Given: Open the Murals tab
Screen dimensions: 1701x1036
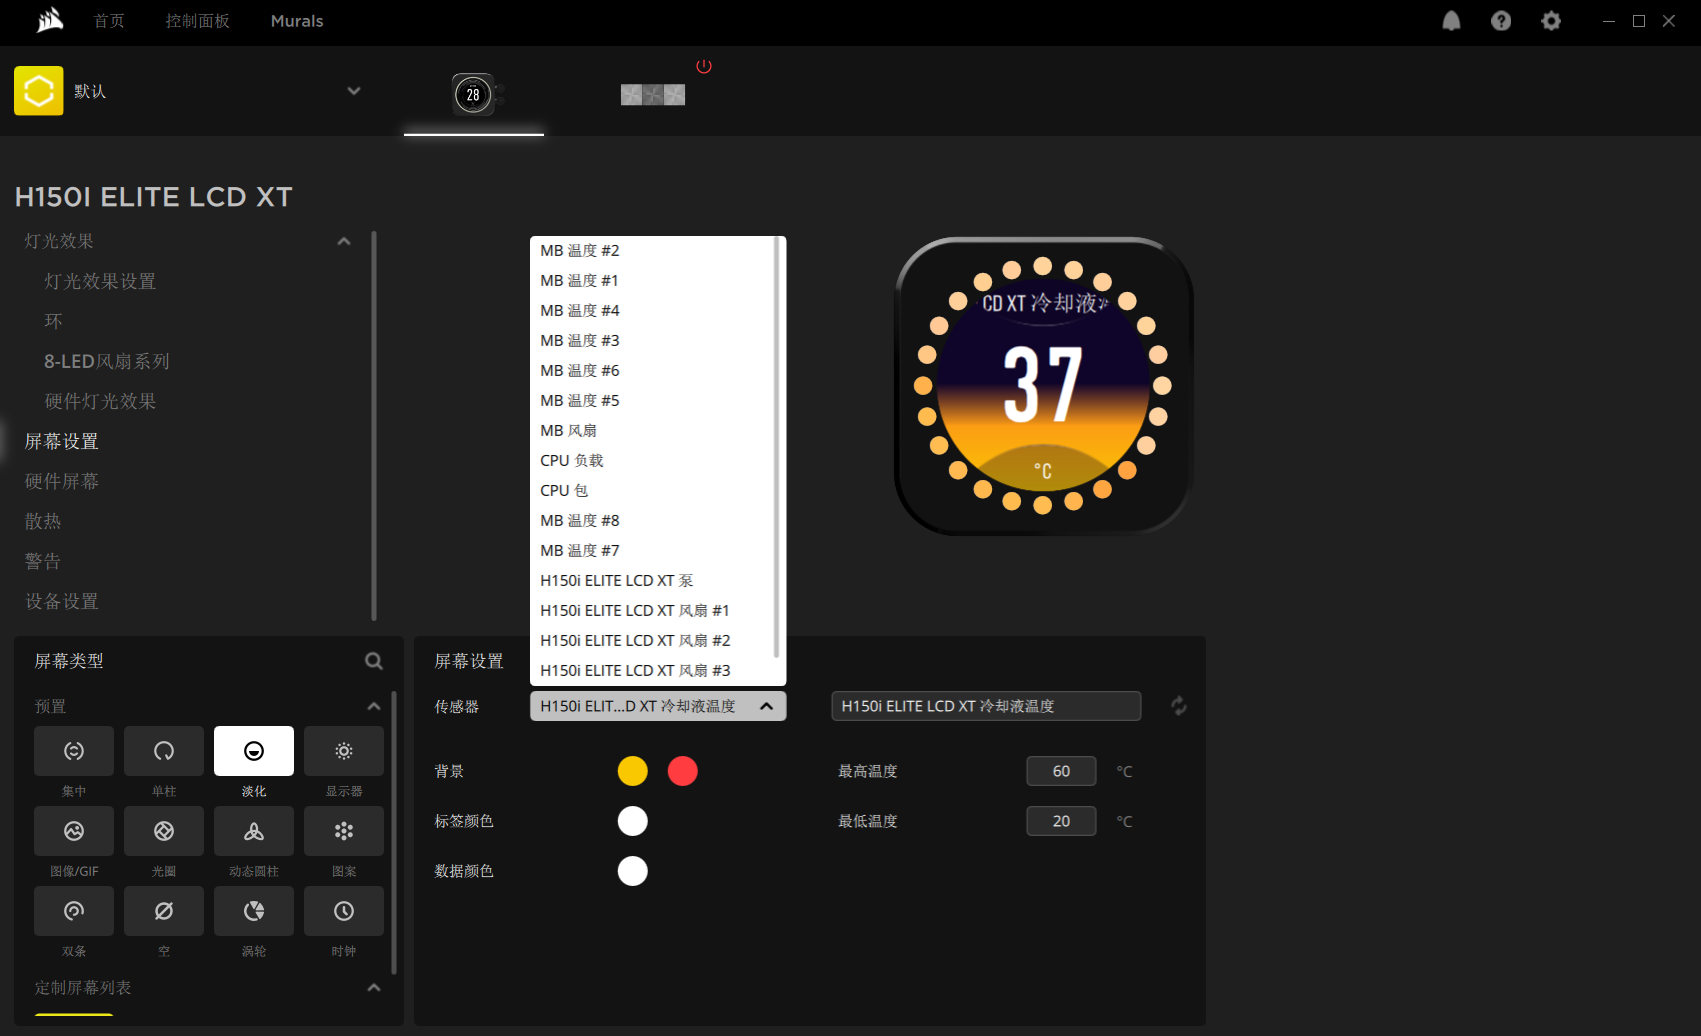Looking at the screenshot, I should coord(297,21).
